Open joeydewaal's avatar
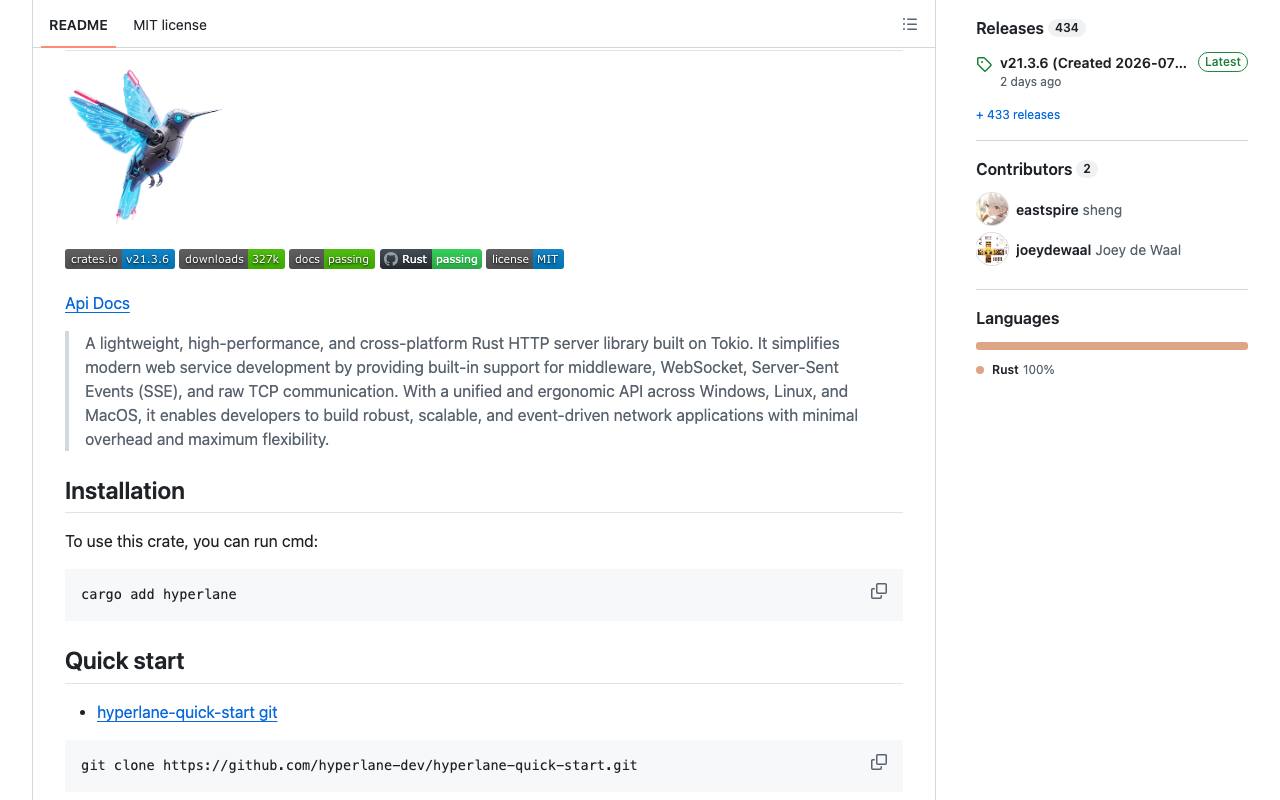Viewport: 1280px width, 800px height. point(992,249)
